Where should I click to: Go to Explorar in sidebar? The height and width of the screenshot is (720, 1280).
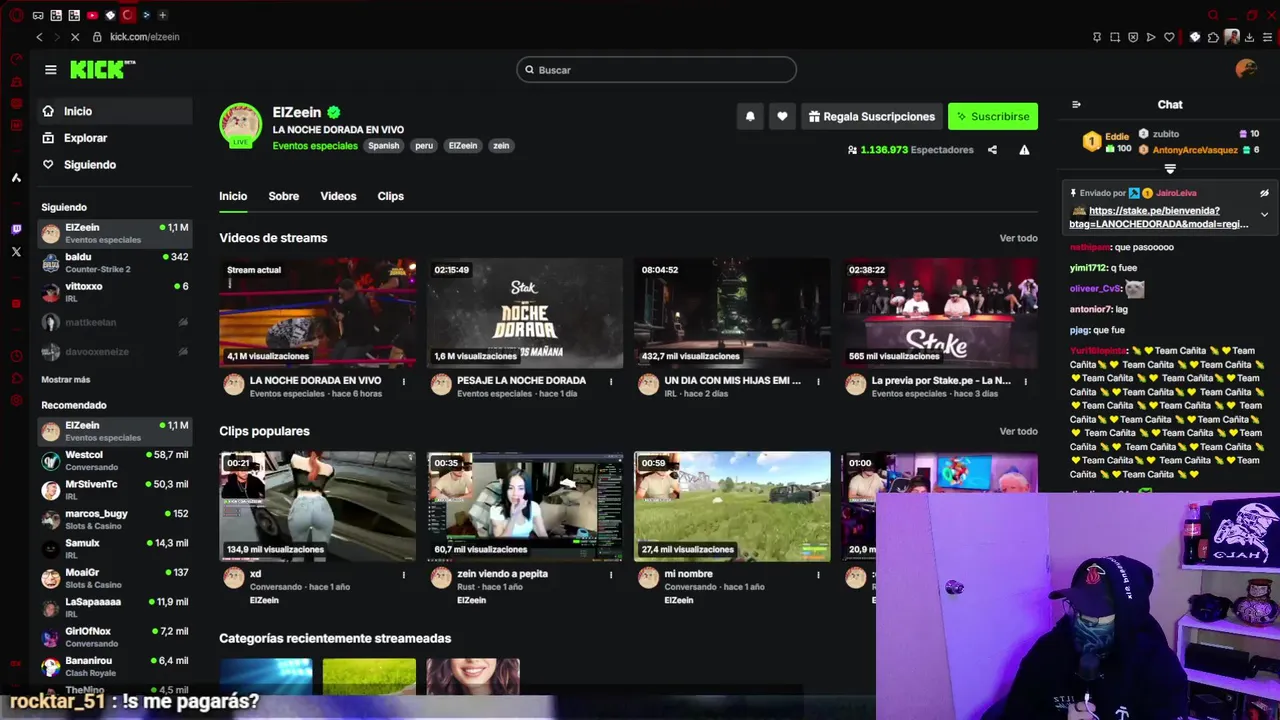[115, 138]
